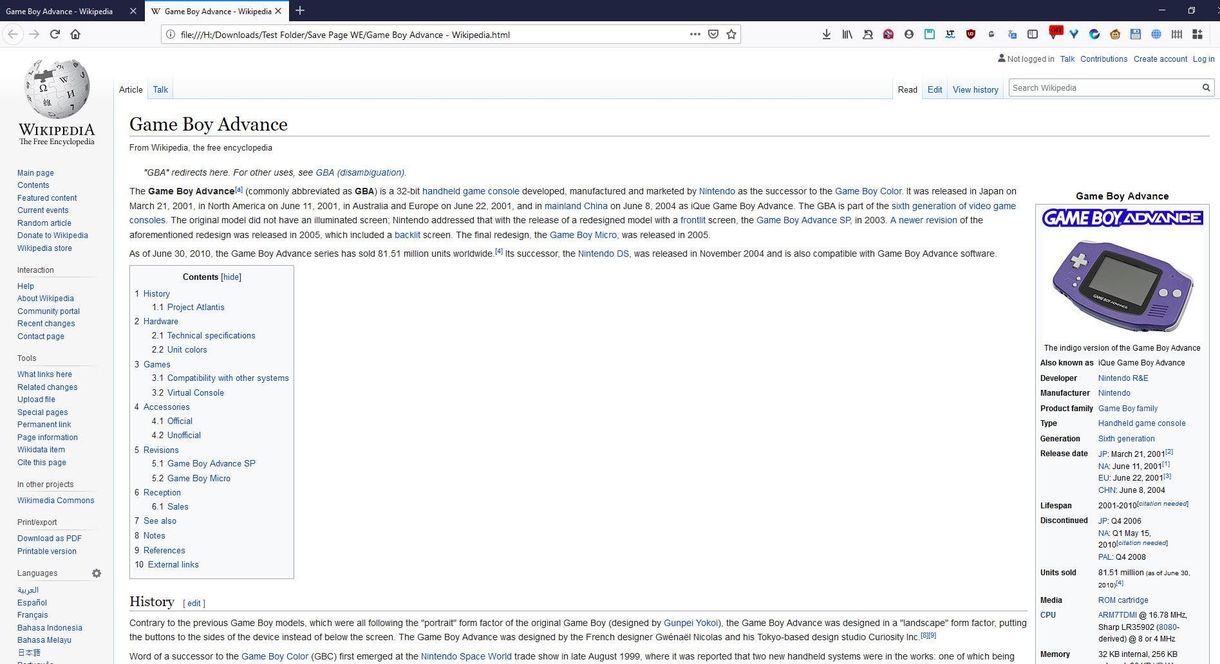Close the active Game Boy Advance tab
Image resolution: width=1220 pixels, height=664 pixels.
pyautogui.click(x=279, y=11)
